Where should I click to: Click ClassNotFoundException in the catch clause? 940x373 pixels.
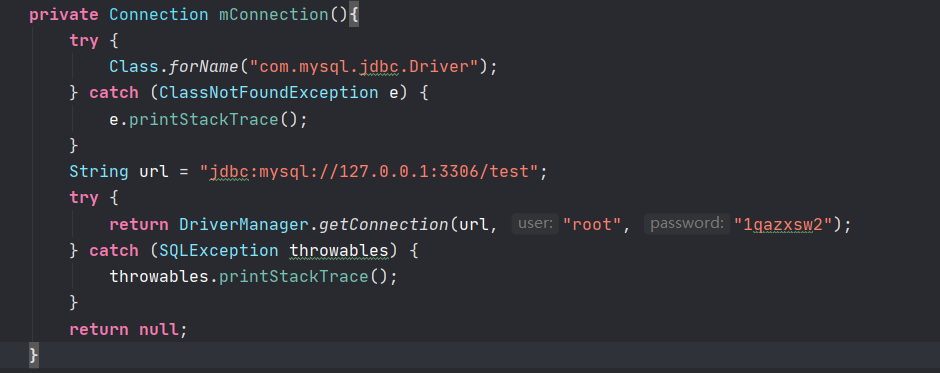269,93
